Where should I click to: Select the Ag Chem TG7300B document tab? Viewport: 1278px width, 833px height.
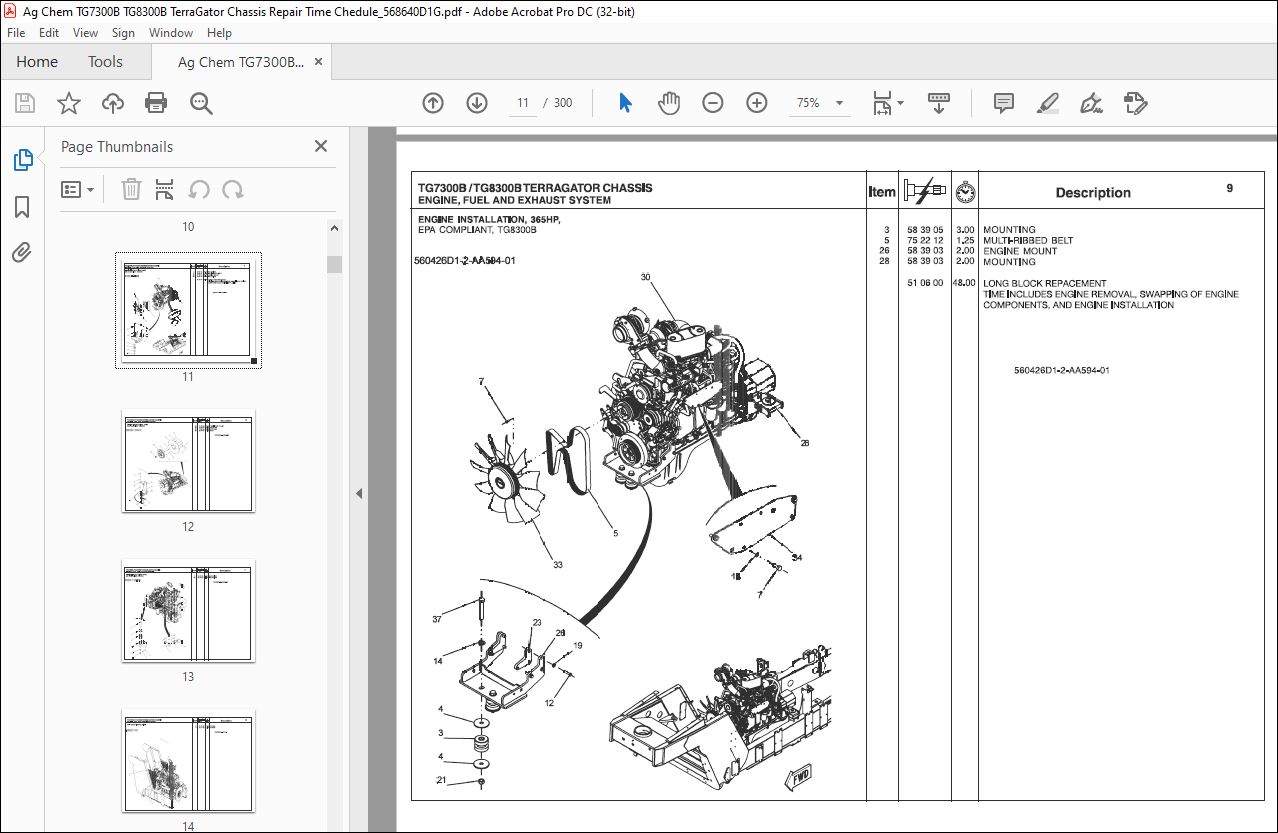point(241,62)
